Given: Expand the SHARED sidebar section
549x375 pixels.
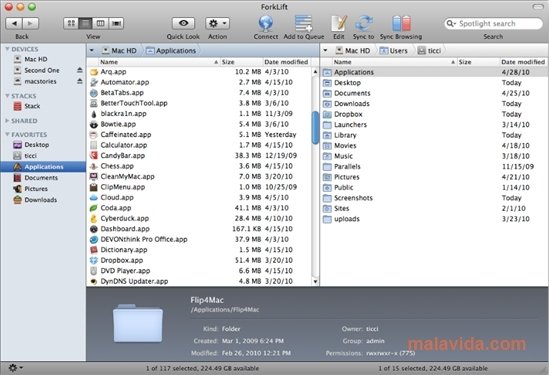Looking at the screenshot, I should pos(7,120).
